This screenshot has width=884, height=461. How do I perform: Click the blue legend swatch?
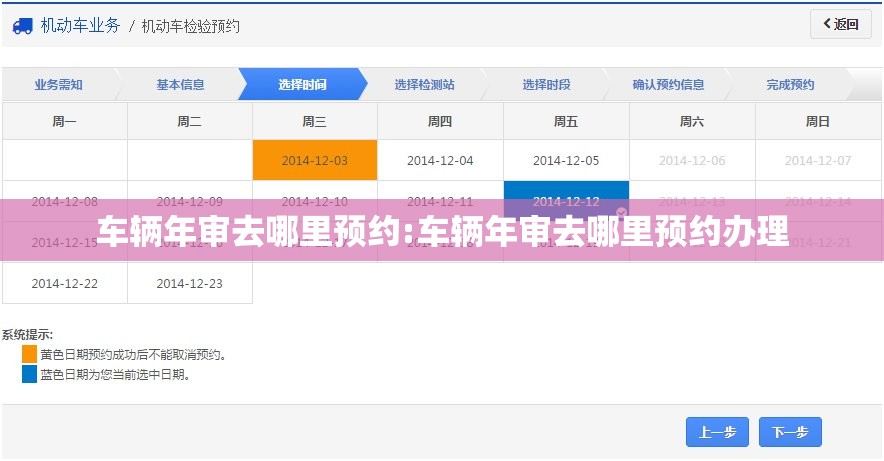[29, 374]
